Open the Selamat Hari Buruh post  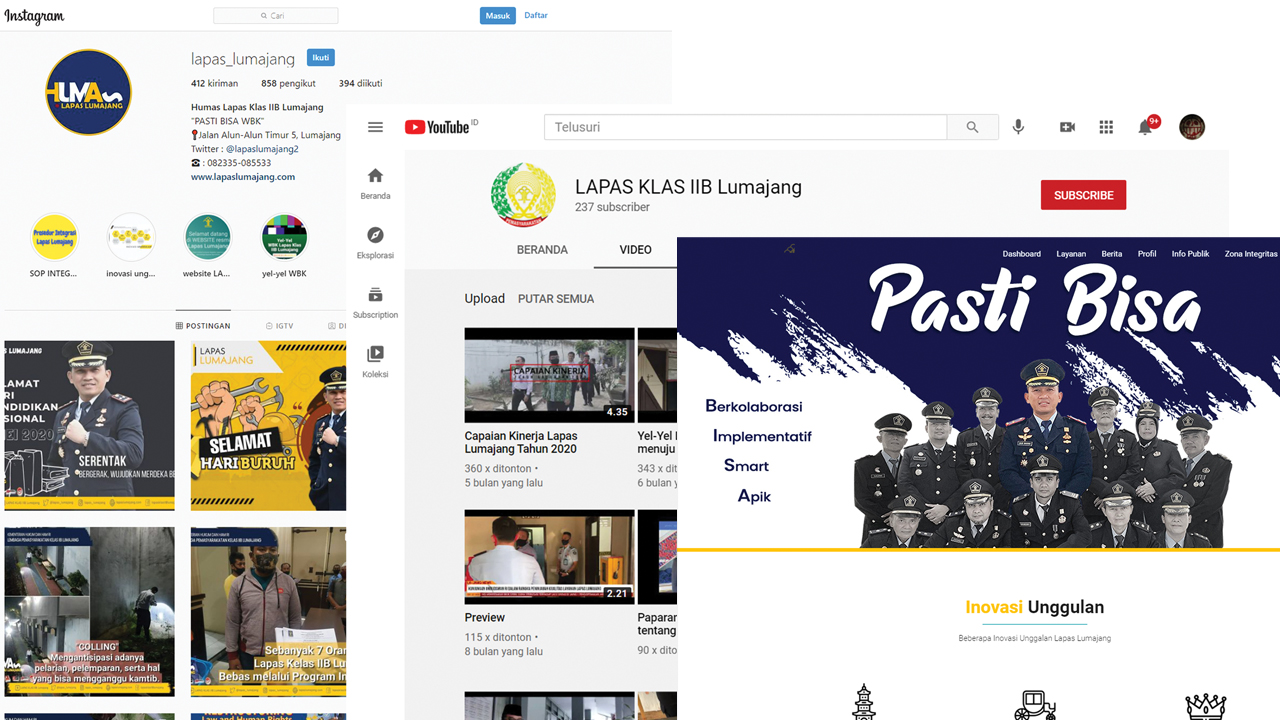[268, 425]
